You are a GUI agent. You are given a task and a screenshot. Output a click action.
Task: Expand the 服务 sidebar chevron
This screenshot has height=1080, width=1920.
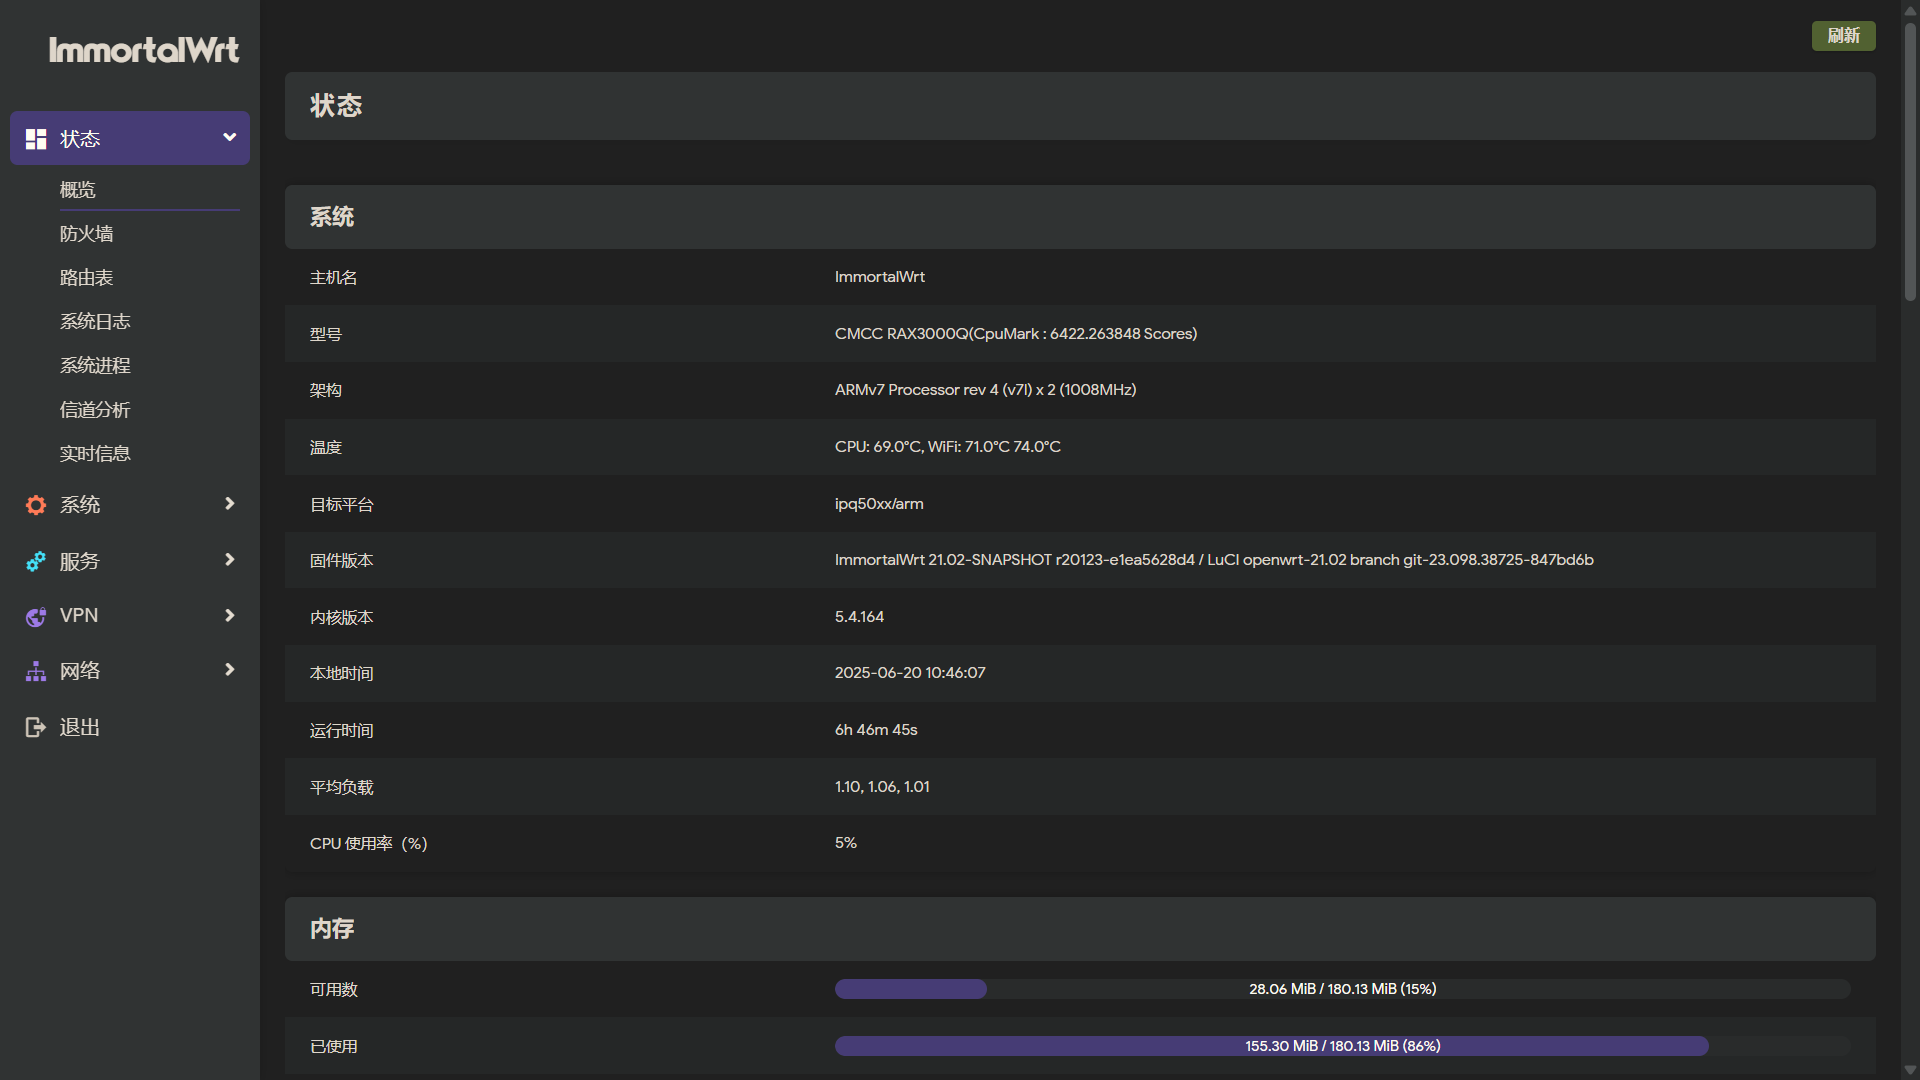point(229,559)
